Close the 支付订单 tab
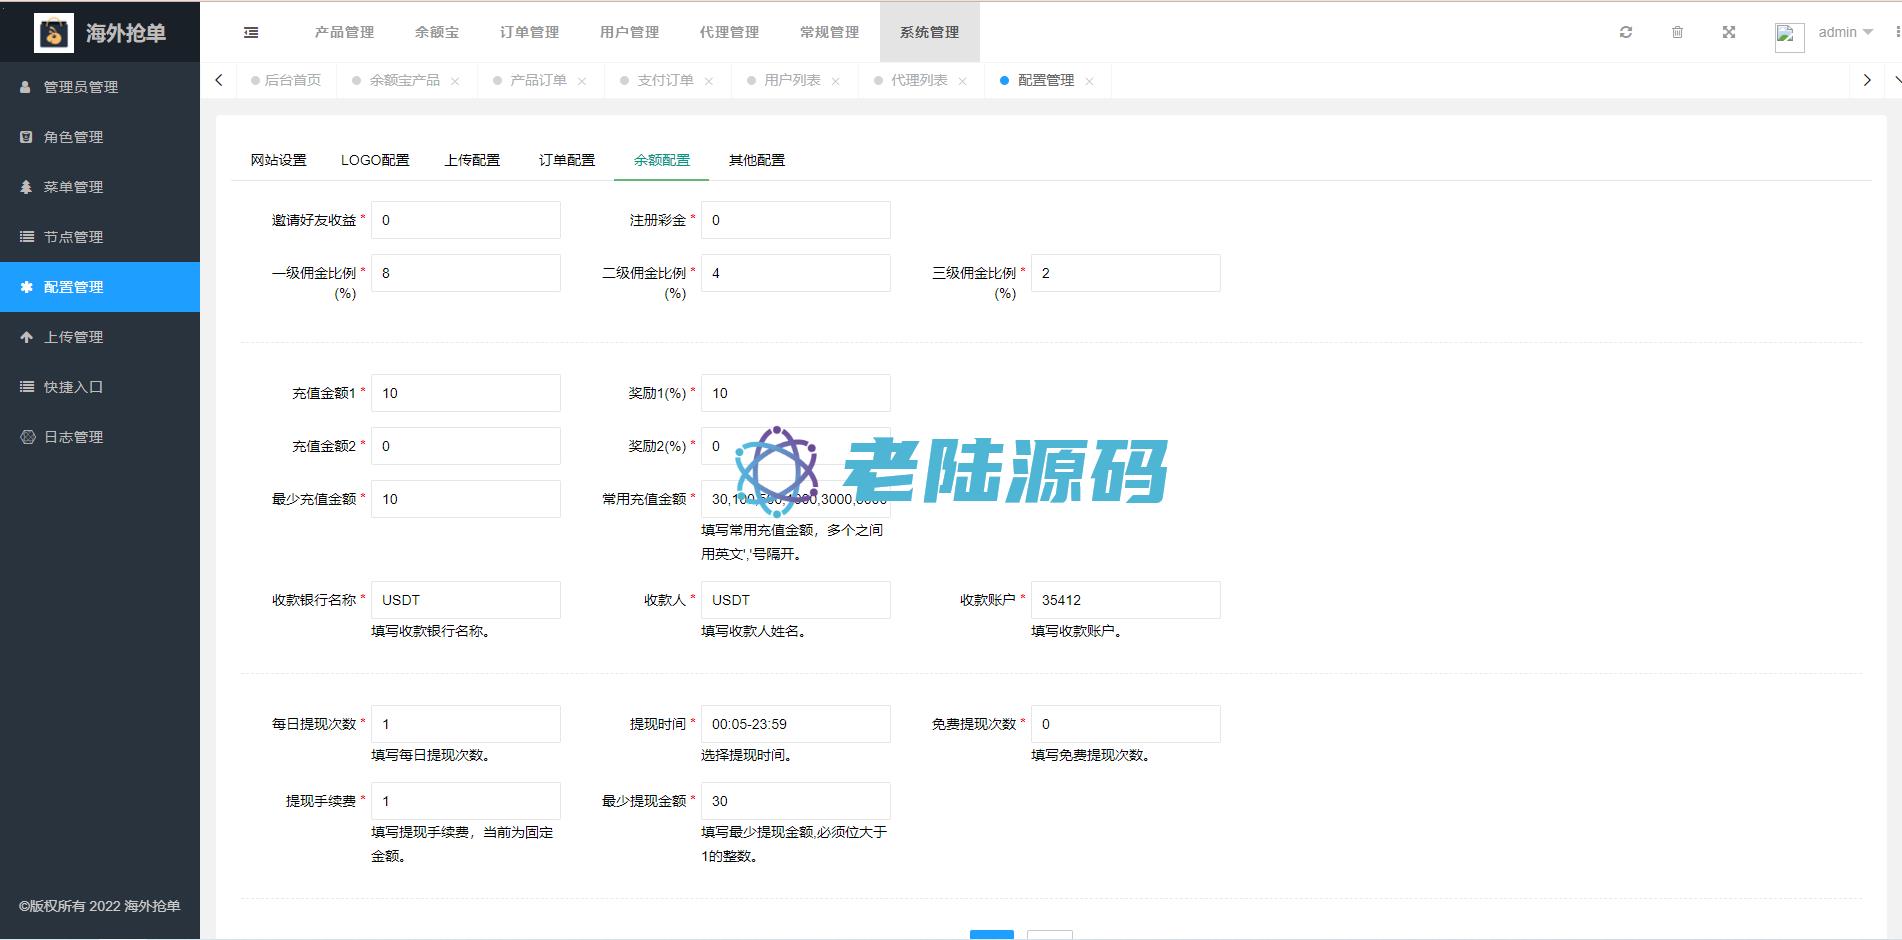Image resolution: width=1902 pixels, height=940 pixels. pos(709,81)
